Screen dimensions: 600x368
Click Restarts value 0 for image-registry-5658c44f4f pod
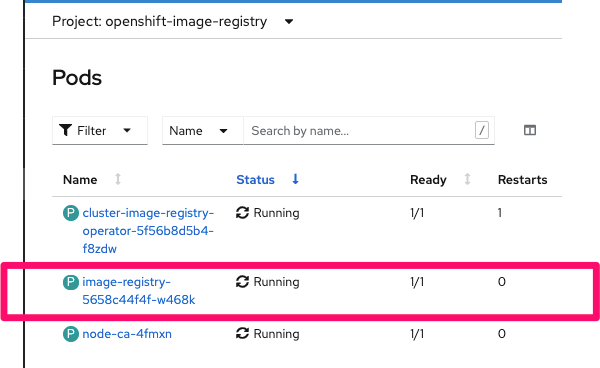[x=502, y=282]
